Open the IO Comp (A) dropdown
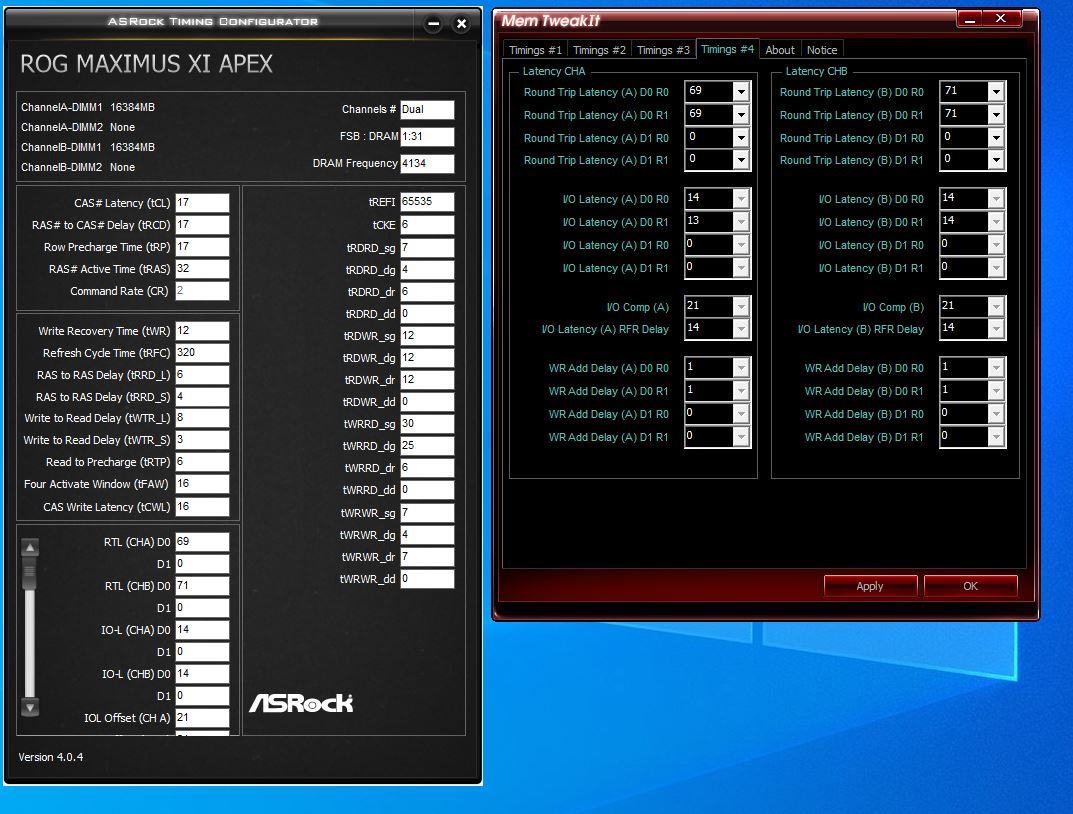This screenshot has height=814, width=1073. tap(741, 307)
